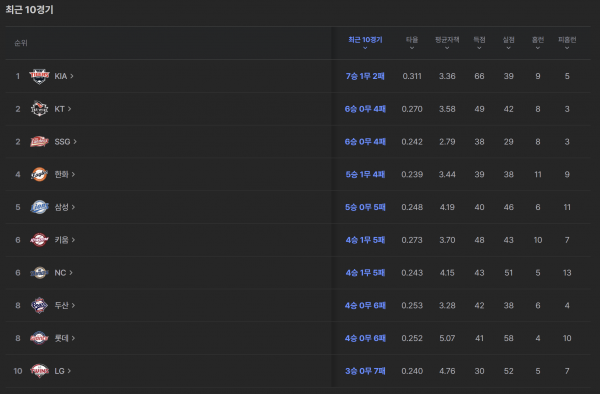Image resolution: width=600 pixels, height=394 pixels.
Task: Open the 삼성 Lions team logo
Action: [x=39, y=207]
